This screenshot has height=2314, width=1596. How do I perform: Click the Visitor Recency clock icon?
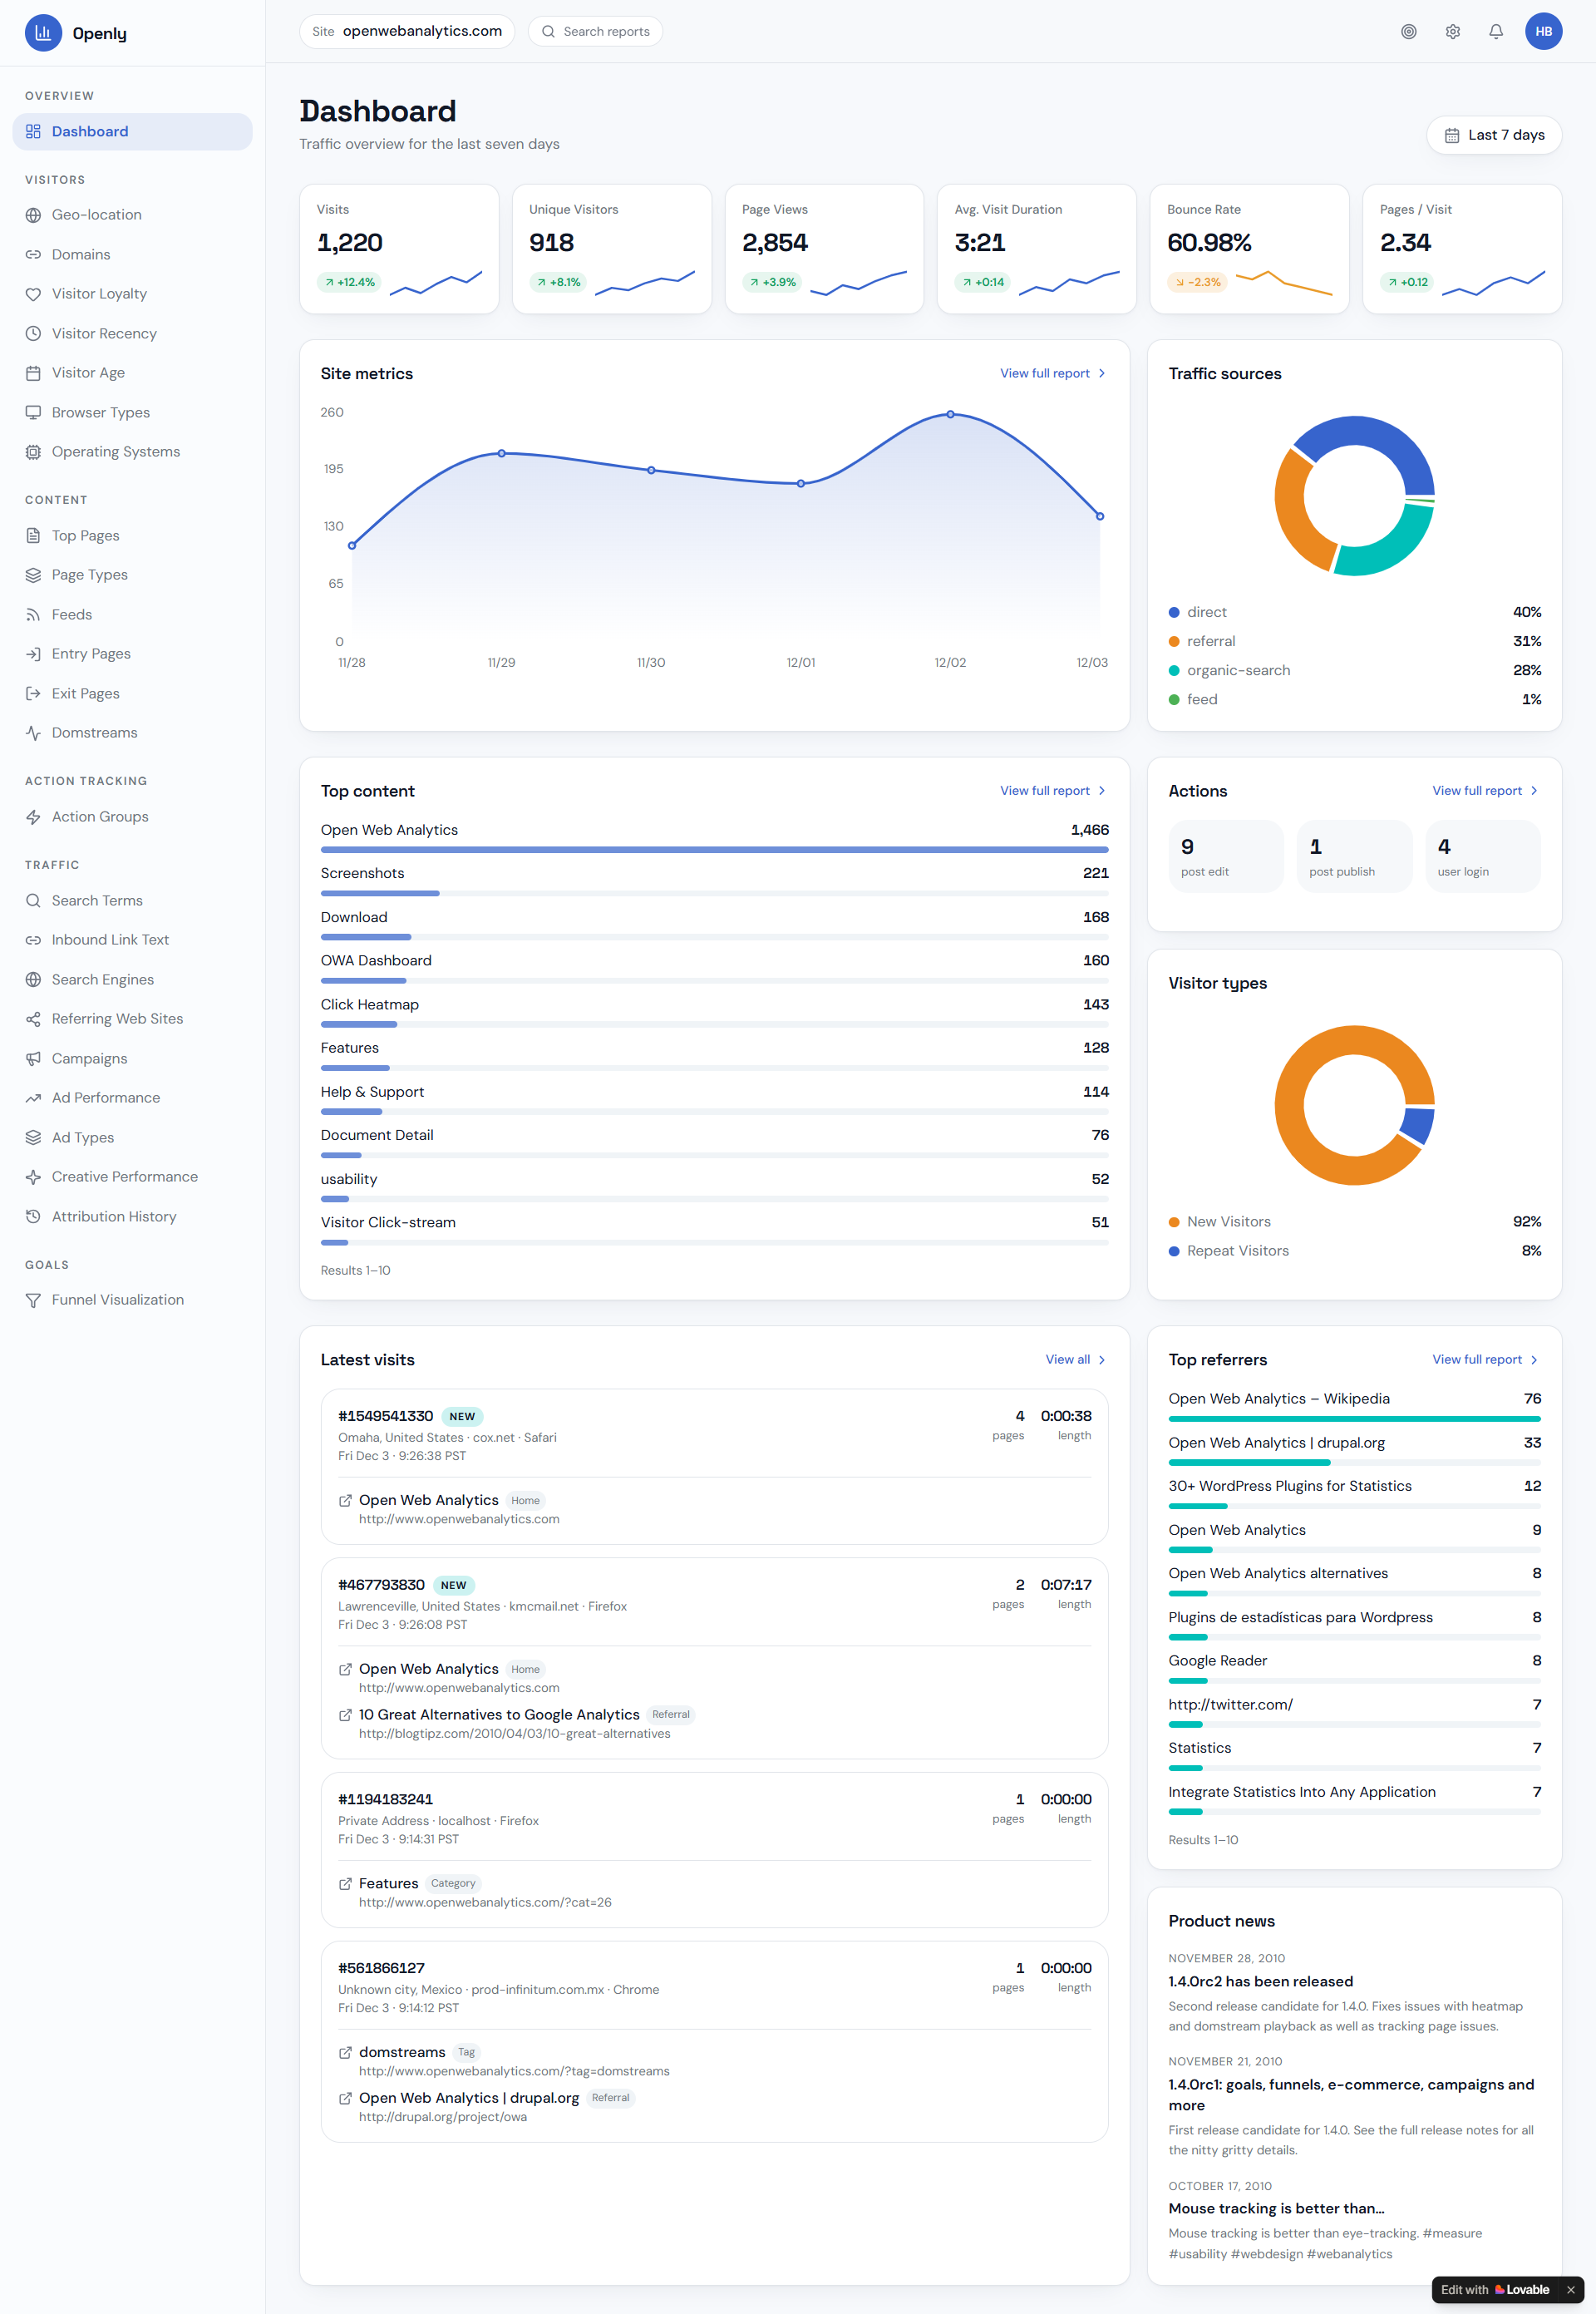coord(33,334)
